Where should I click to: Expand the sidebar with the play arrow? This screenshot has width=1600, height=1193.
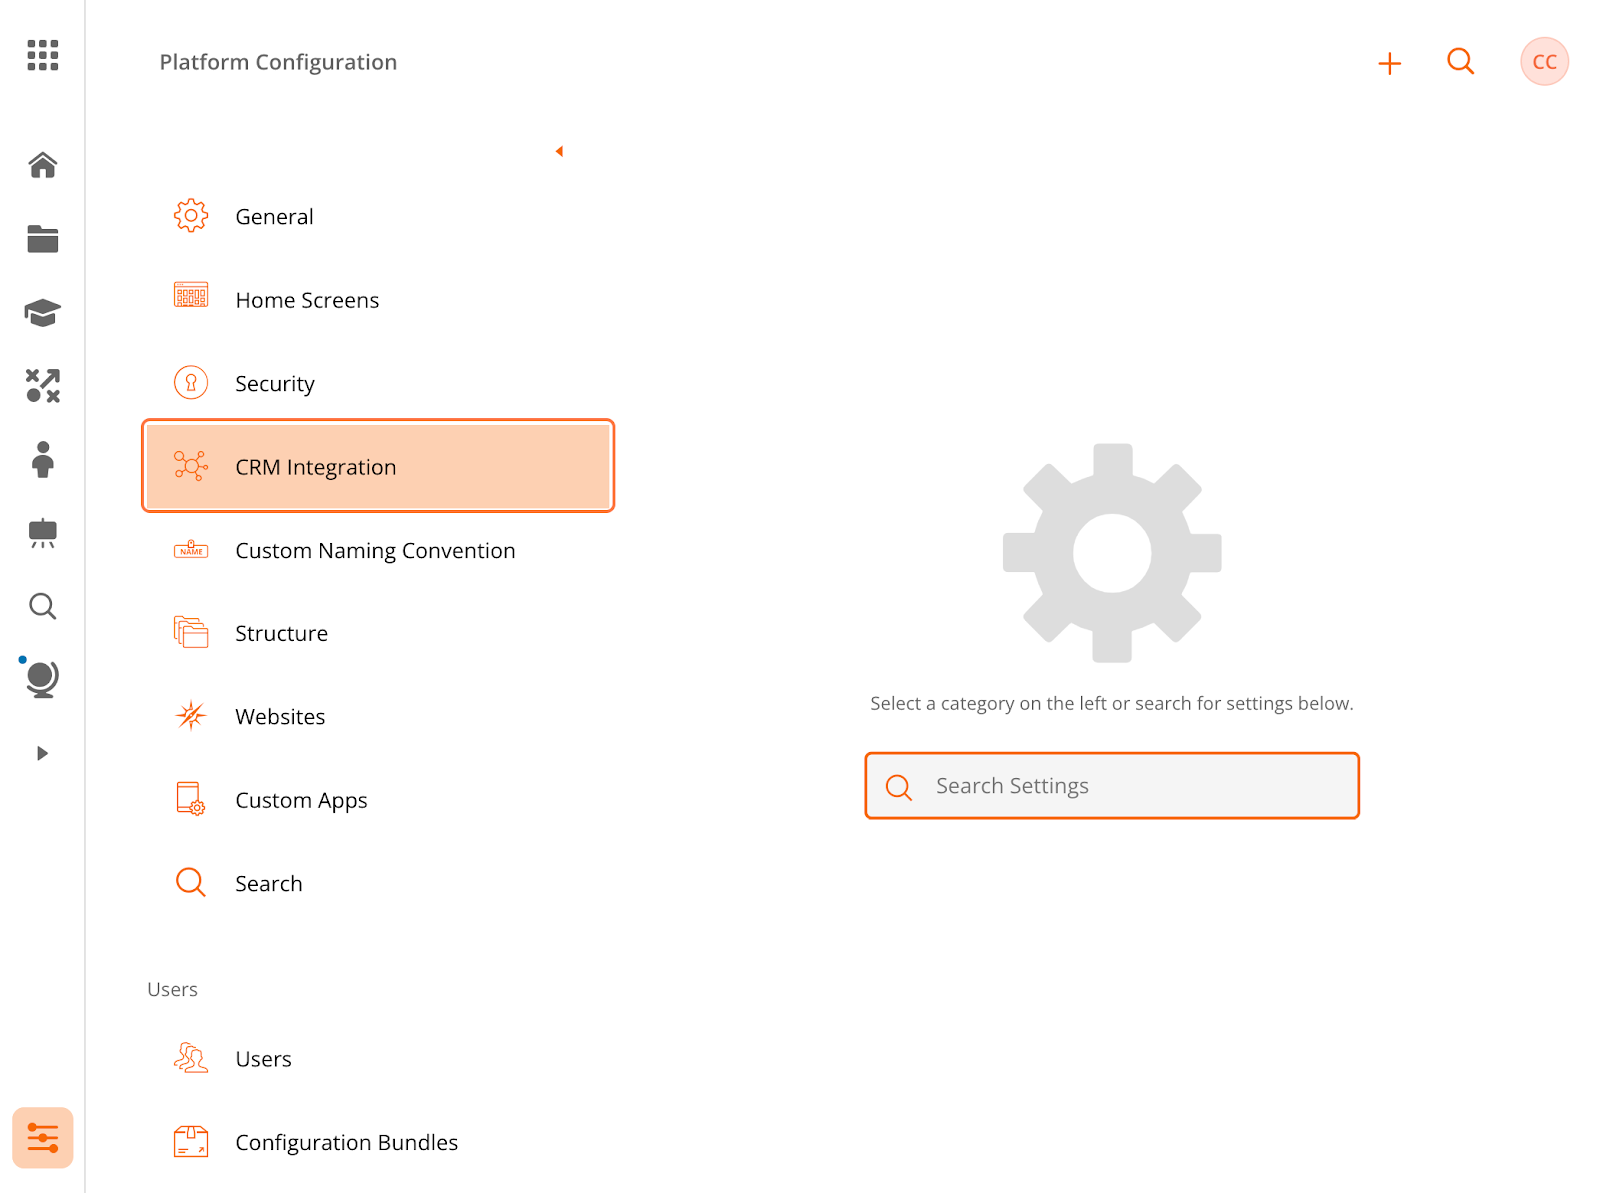pos(42,753)
